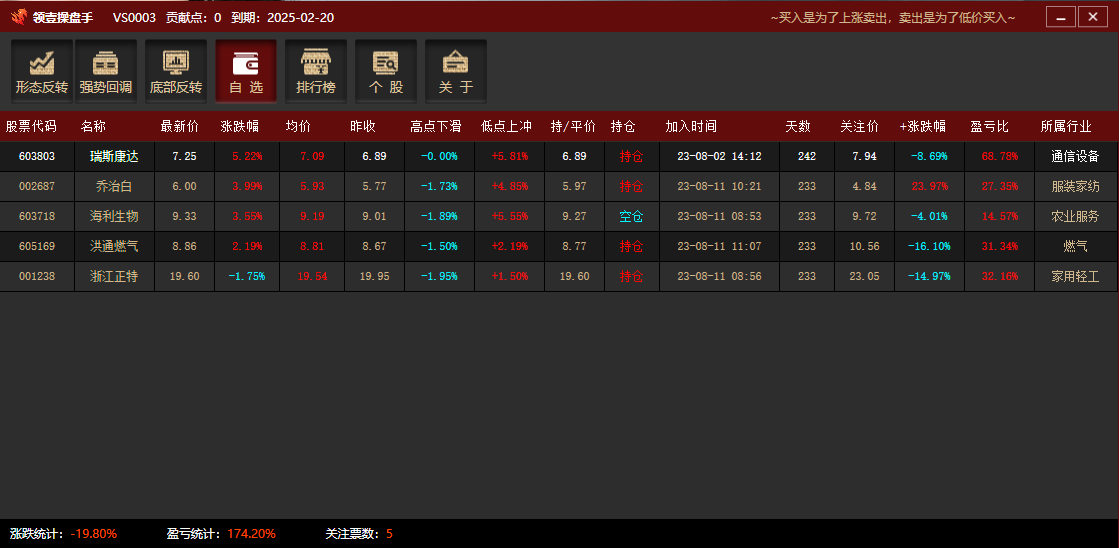
Task: Open the 排行榜 rankings
Action: point(316,71)
